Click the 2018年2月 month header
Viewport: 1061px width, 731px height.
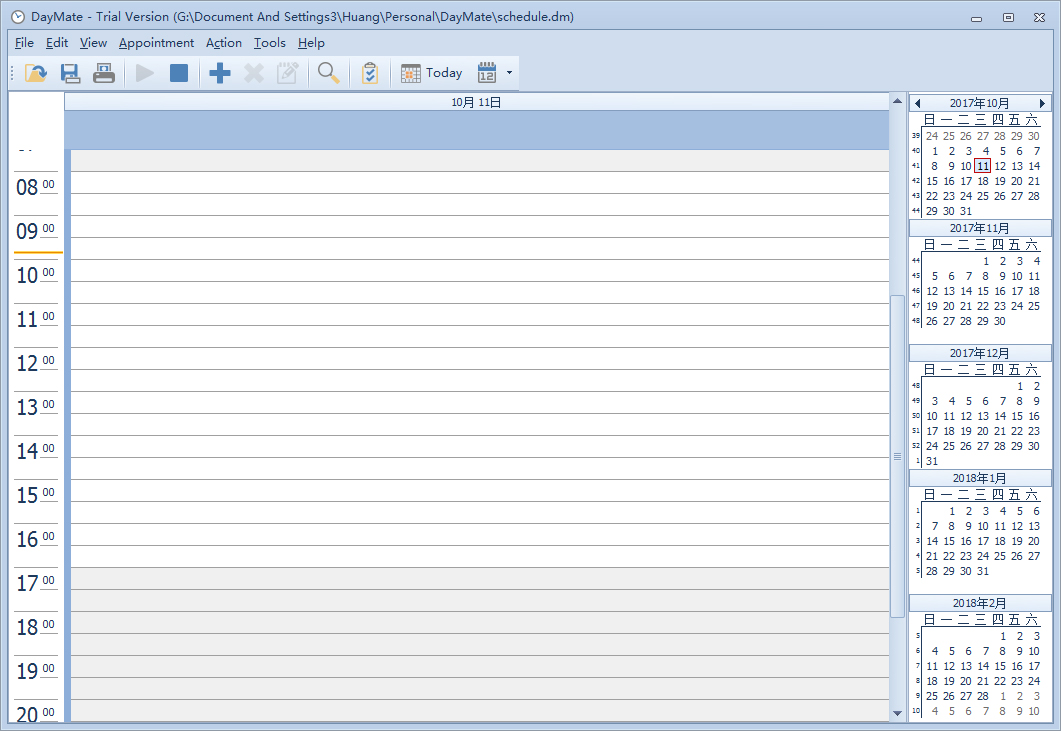coord(979,603)
